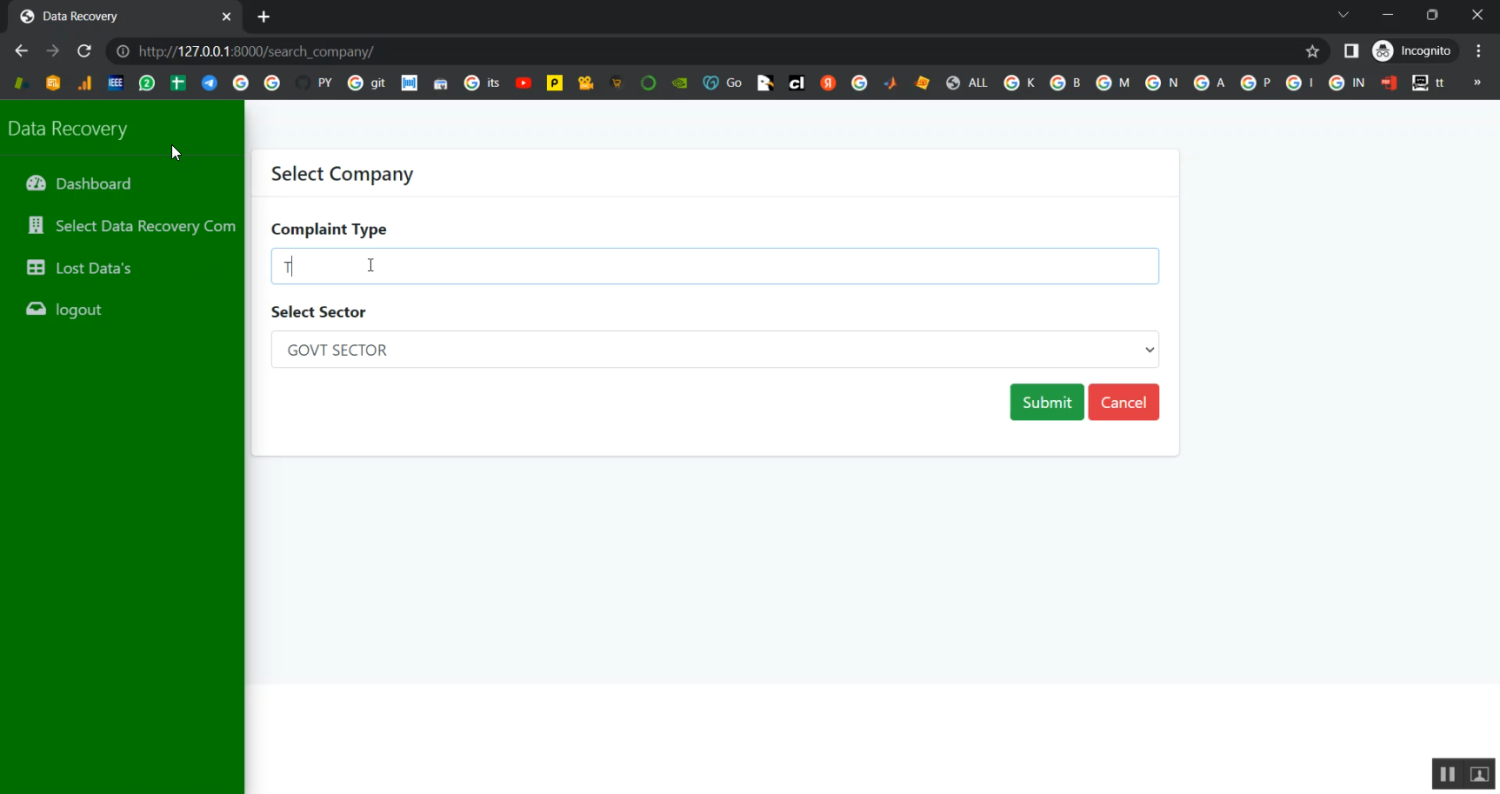Screen dimensions: 1500x794
Task: Open Chrome's three-dot menu
Action: (x=1479, y=51)
